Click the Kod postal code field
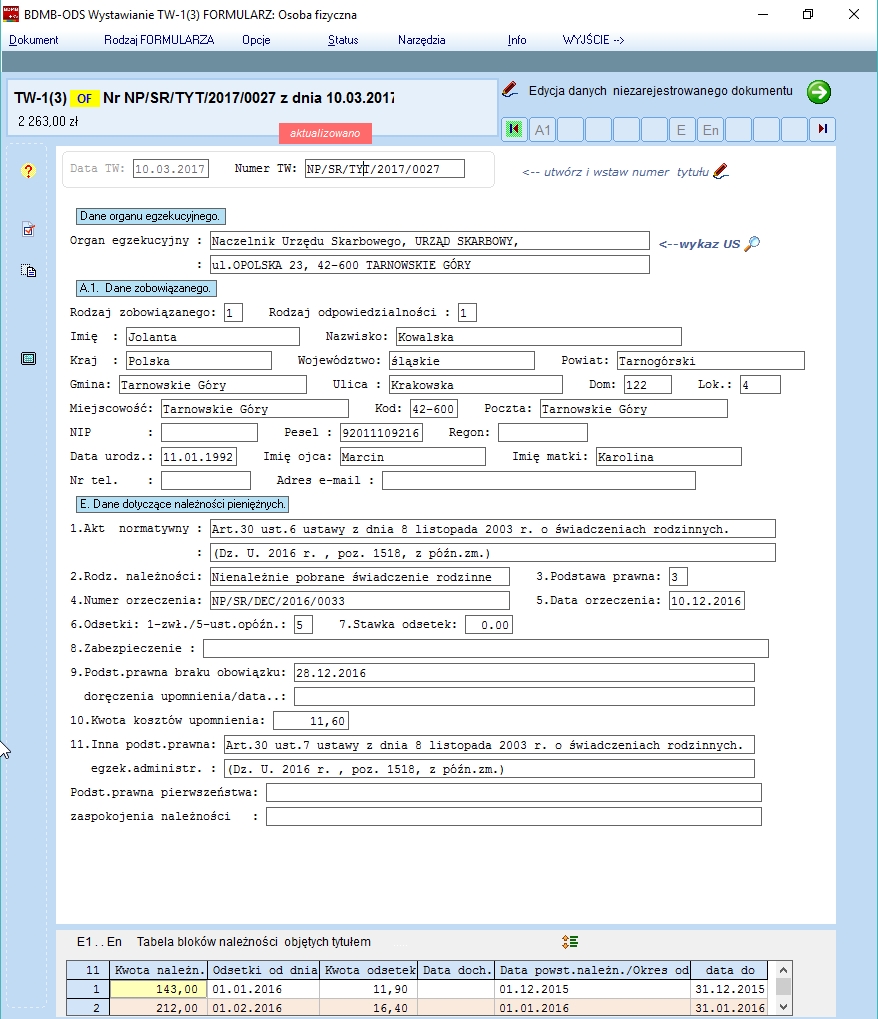878x1019 pixels. click(434, 409)
